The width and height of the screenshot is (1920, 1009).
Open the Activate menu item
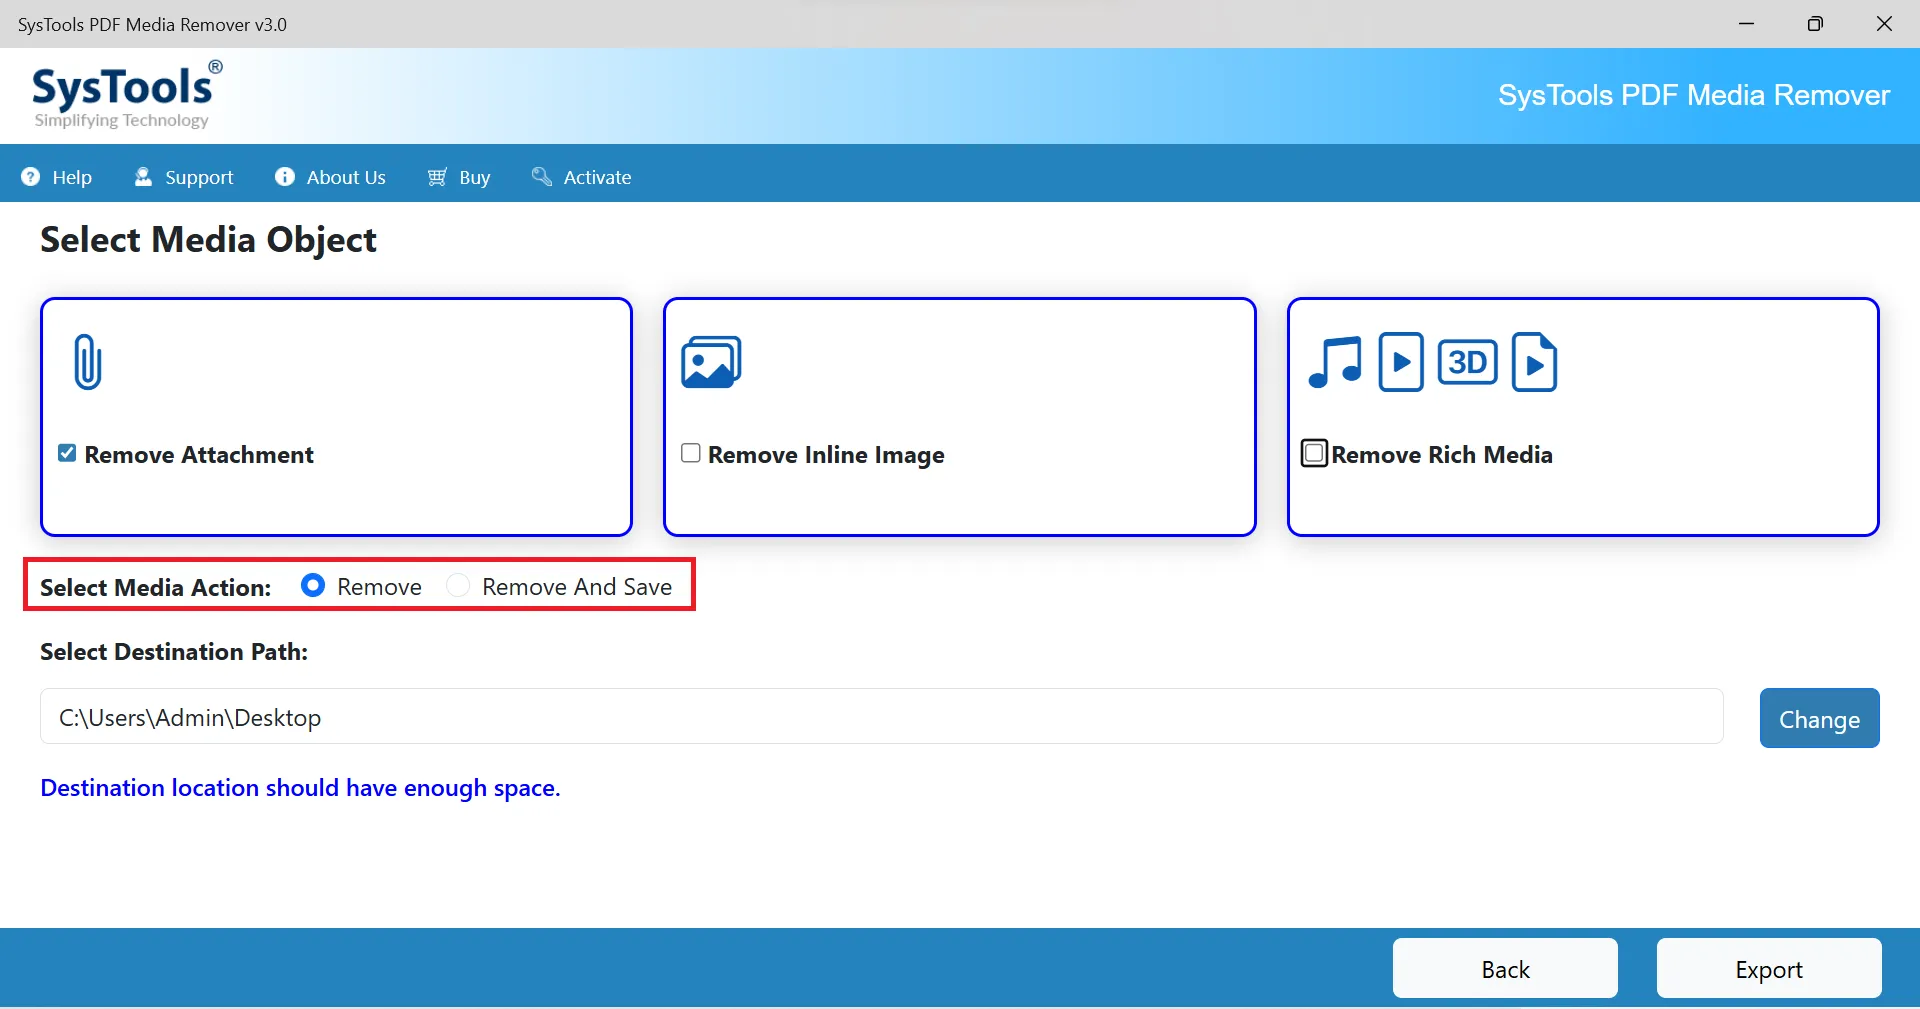(581, 177)
